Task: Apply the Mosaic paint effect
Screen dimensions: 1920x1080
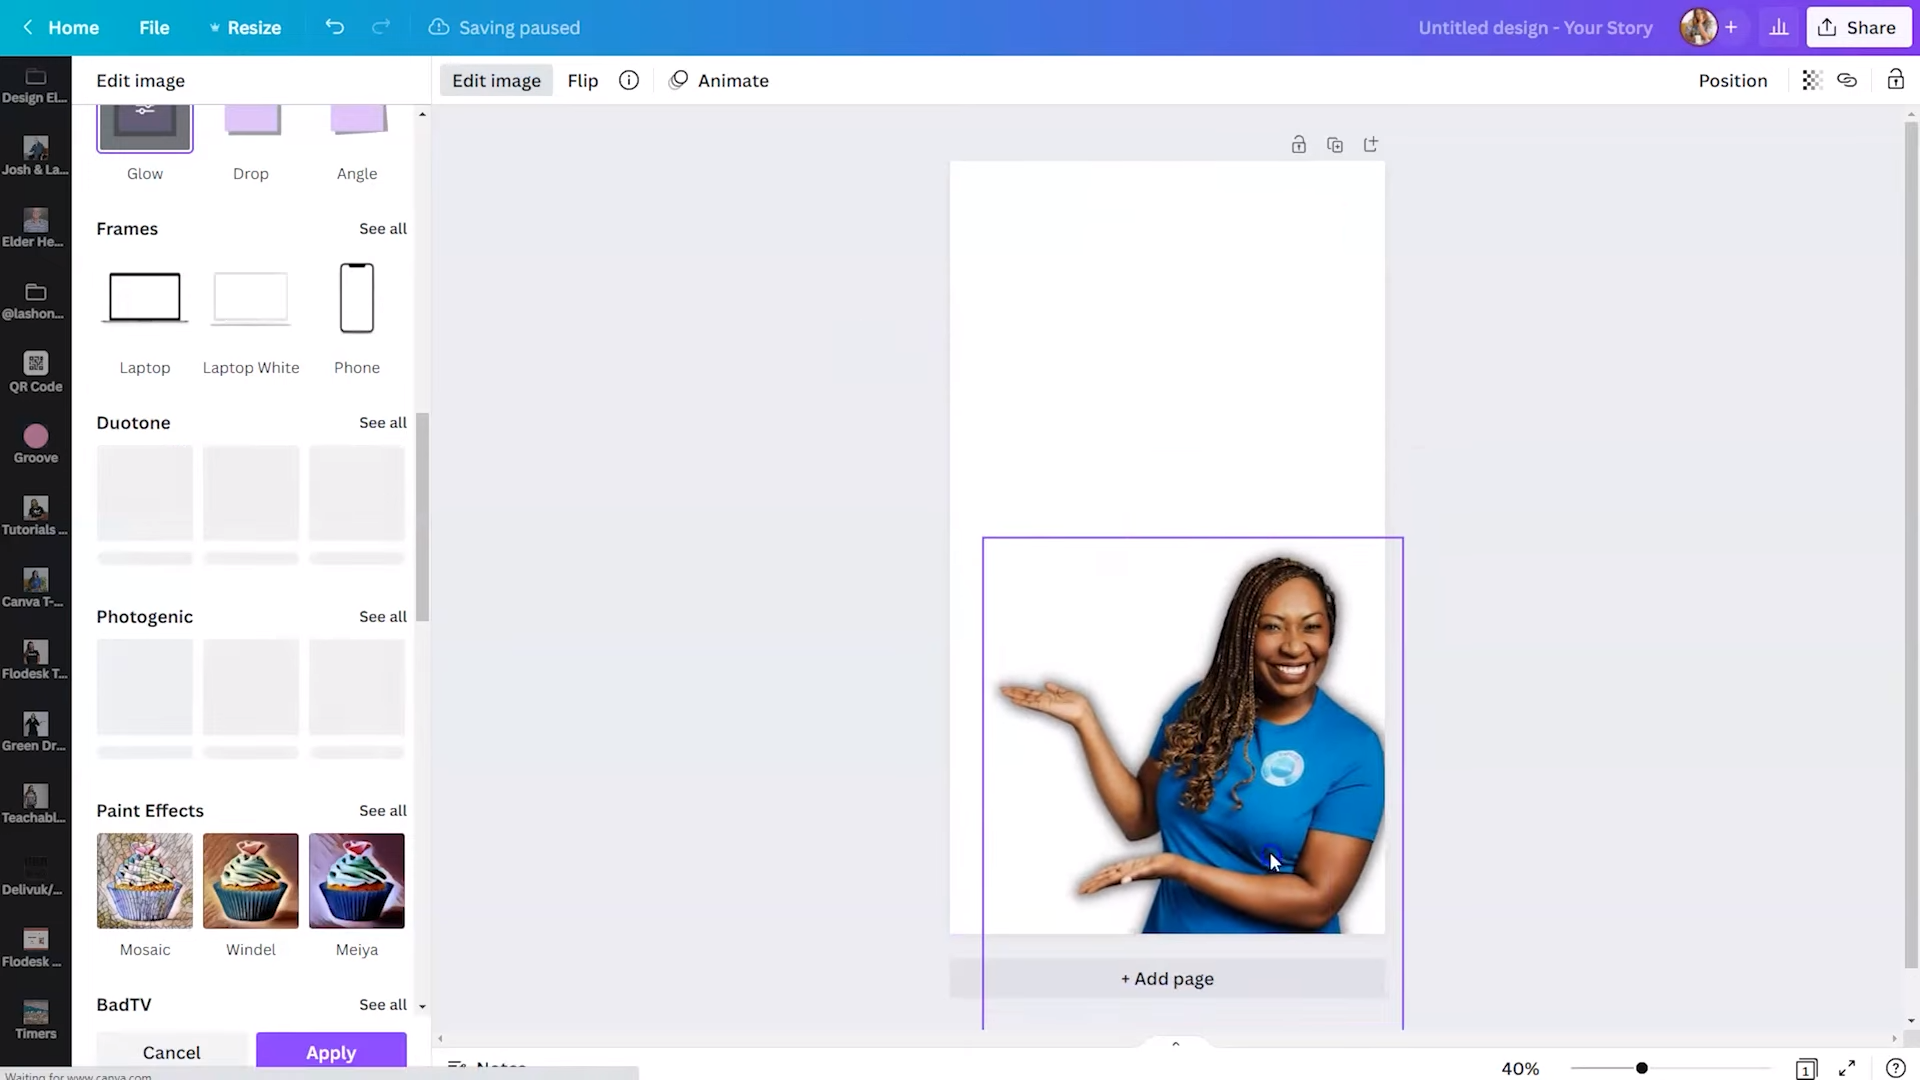Action: coord(145,881)
